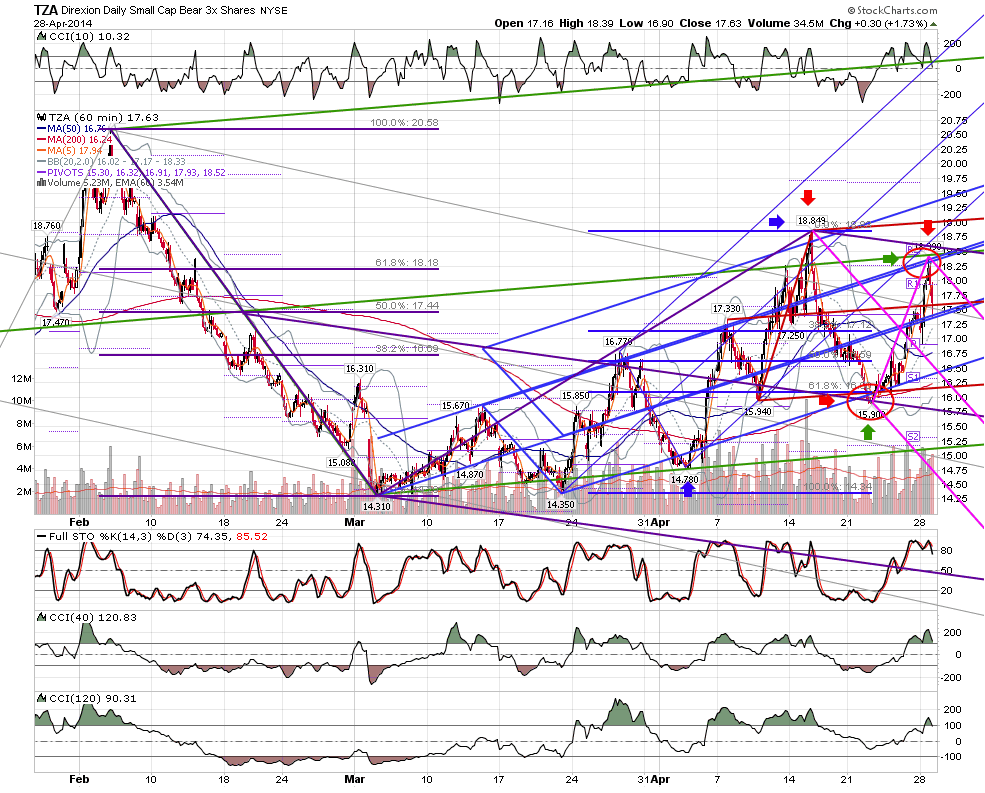Click the blue up arrow below 14.780
Viewport: 985px width, 793px height.
[x=688, y=489]
